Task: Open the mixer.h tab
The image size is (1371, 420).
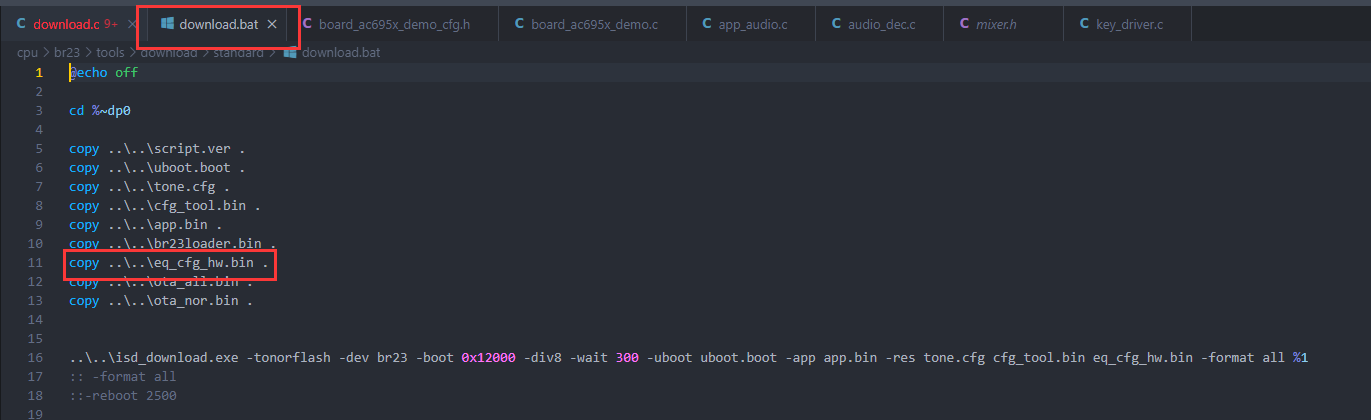Action: (x=995, y=23)
